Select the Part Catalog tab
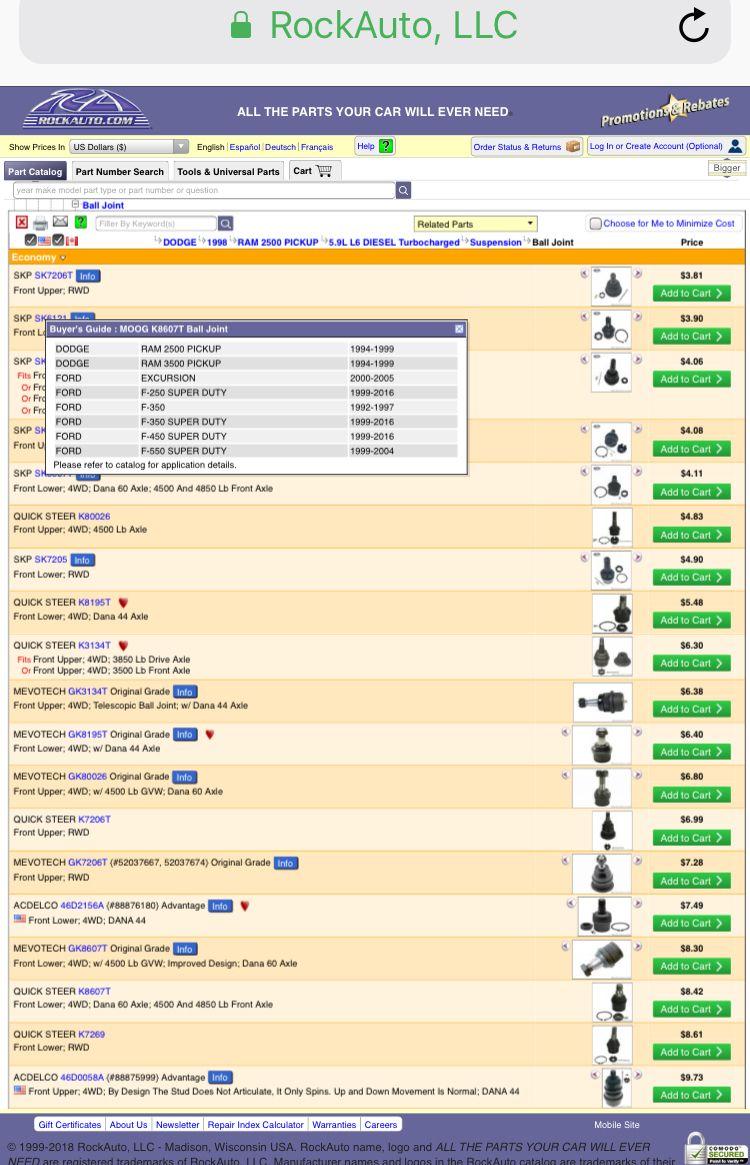750x1165 pixels. 35,172
